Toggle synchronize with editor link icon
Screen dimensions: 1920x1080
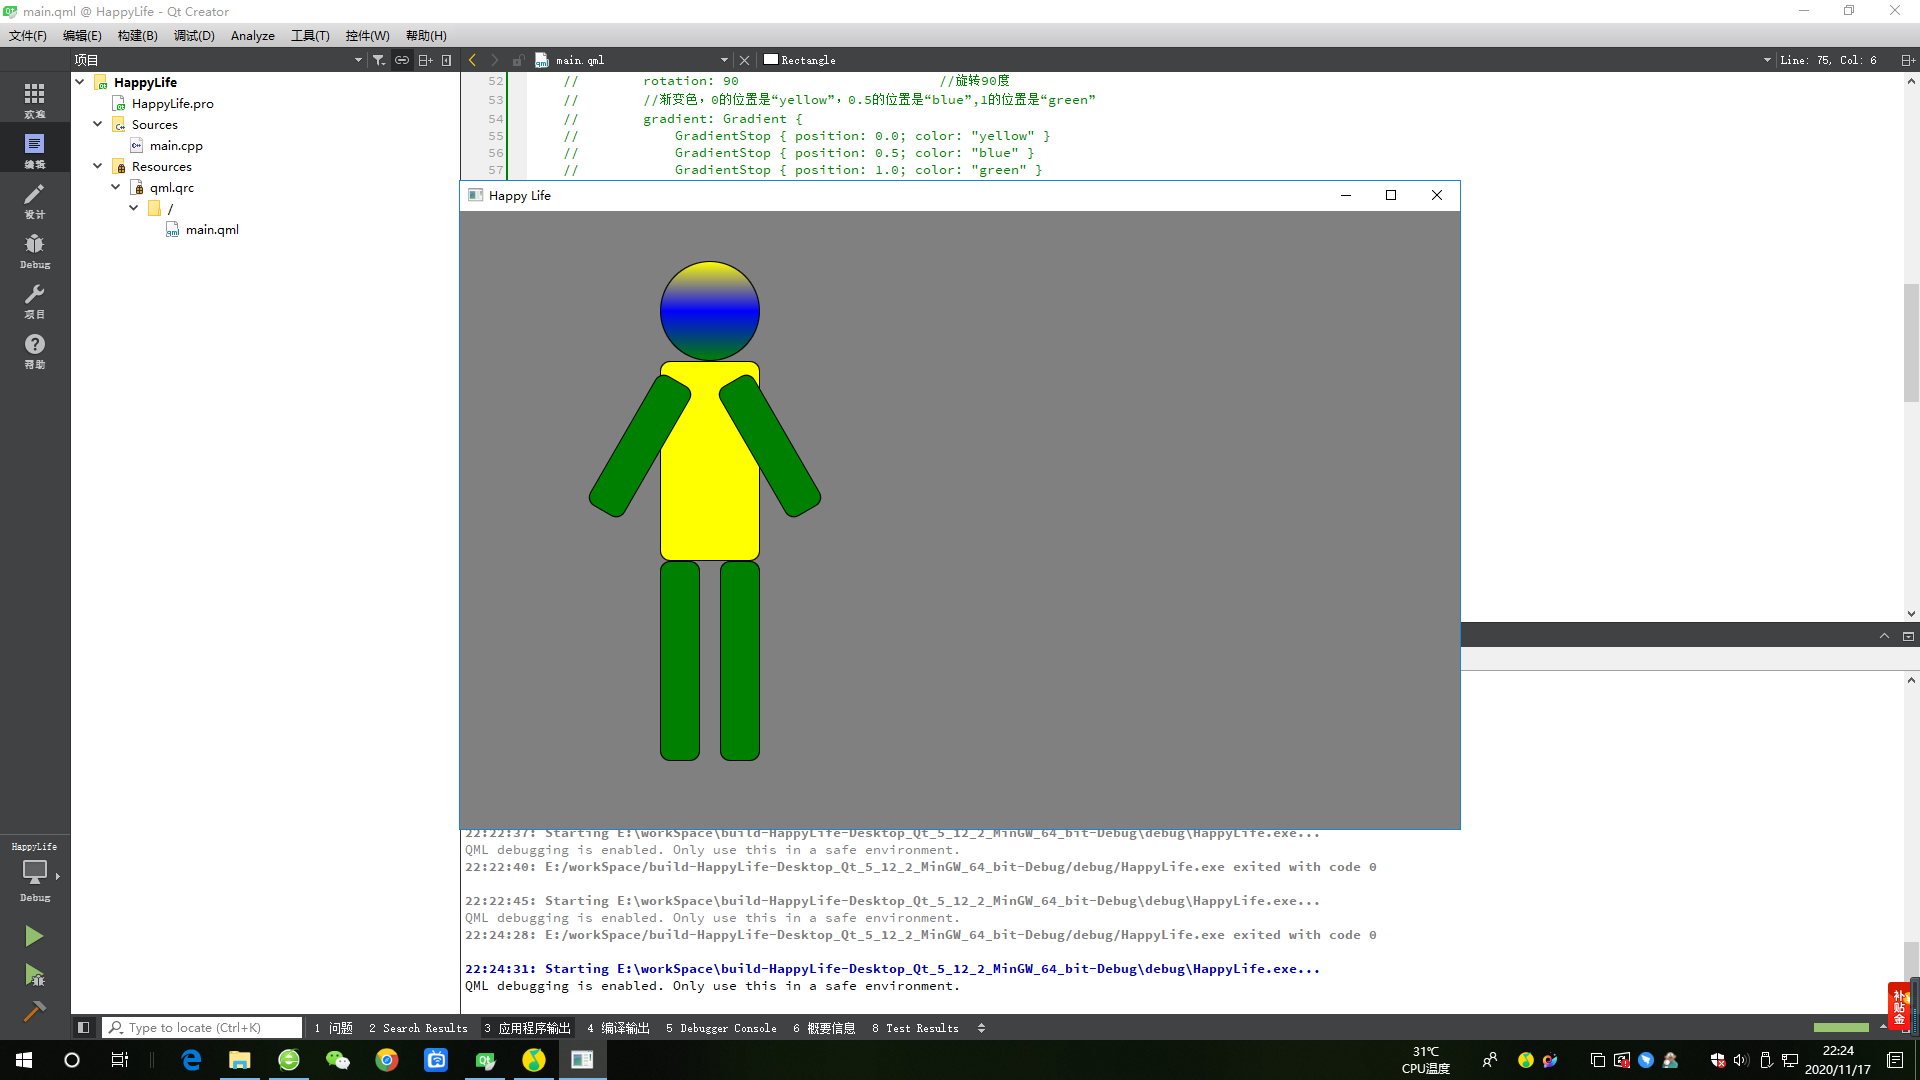point(401,60)
